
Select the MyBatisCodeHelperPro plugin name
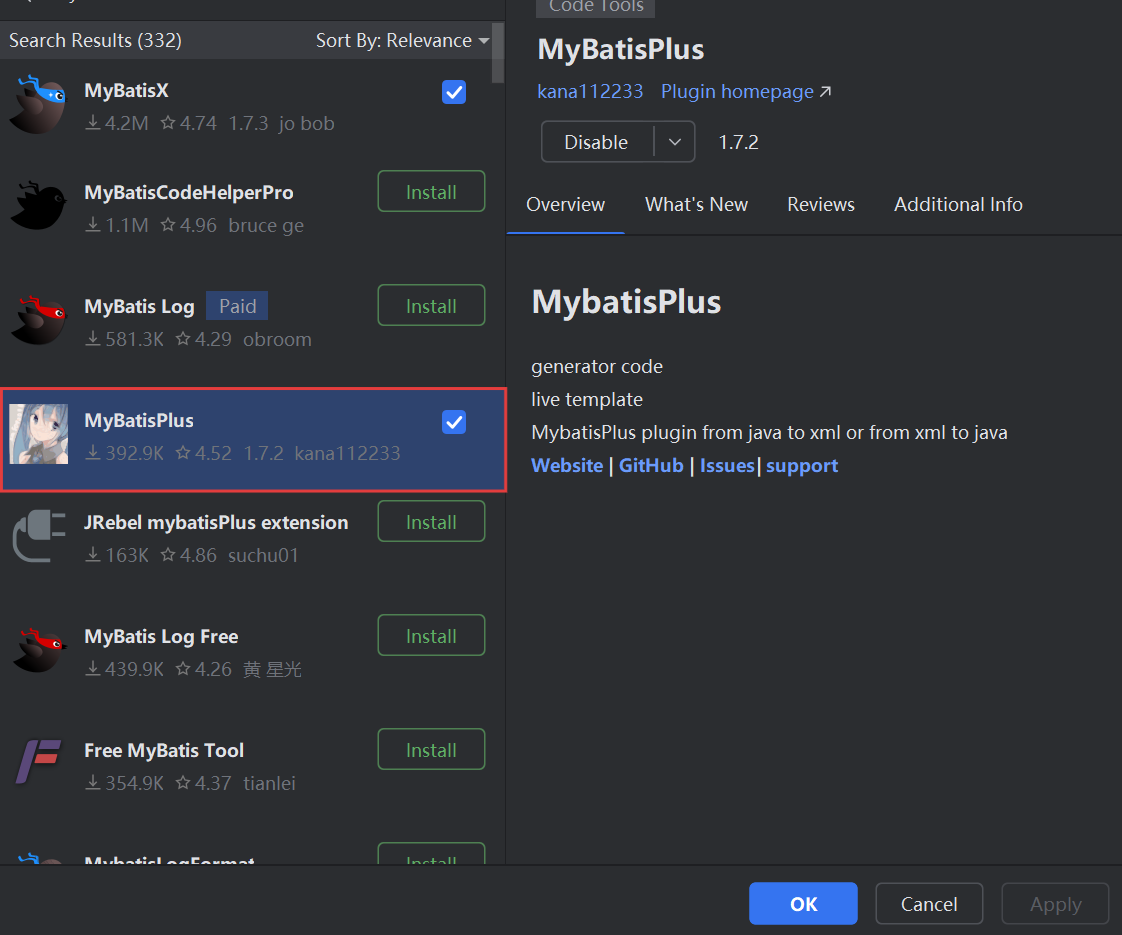point(189,192)
